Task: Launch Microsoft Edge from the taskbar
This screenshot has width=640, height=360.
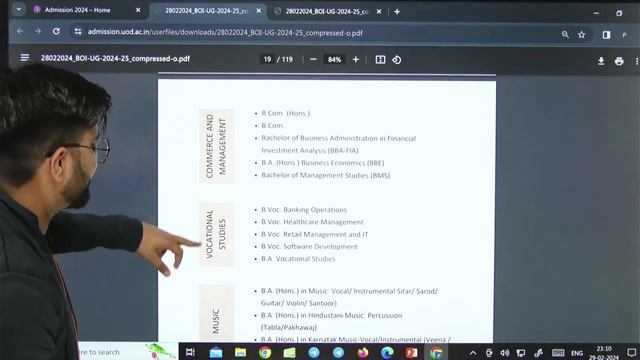Action: tap(387, 352)
